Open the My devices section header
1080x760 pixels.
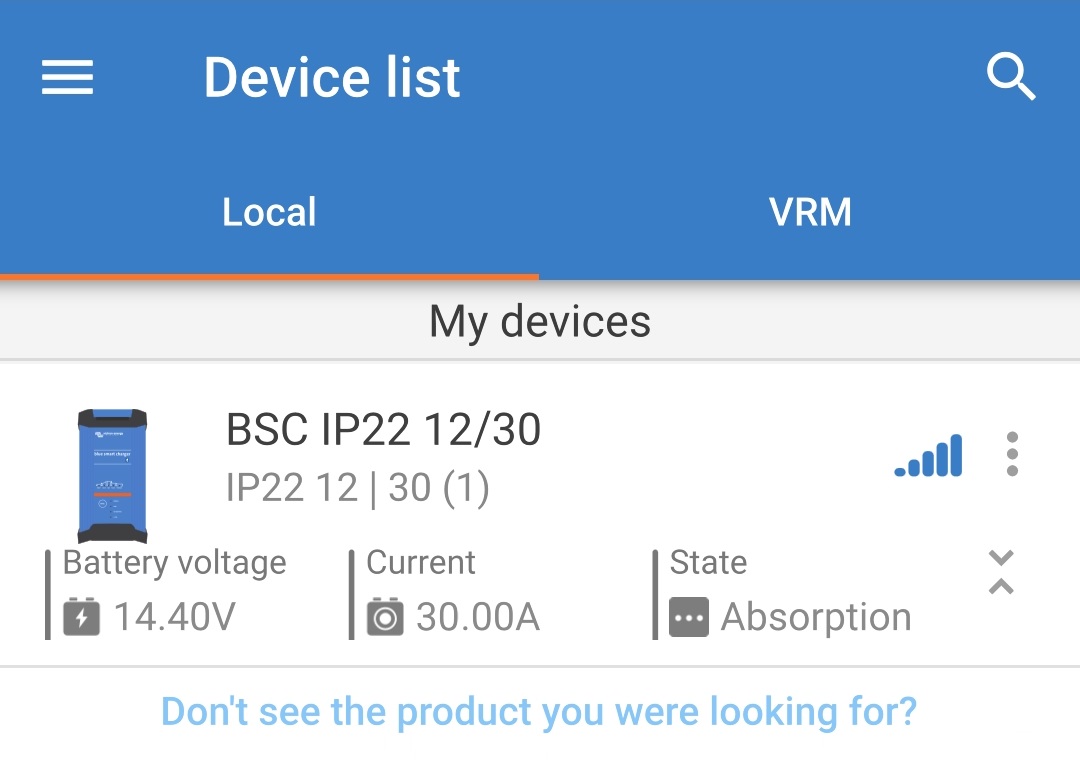(x=540, y=321)
